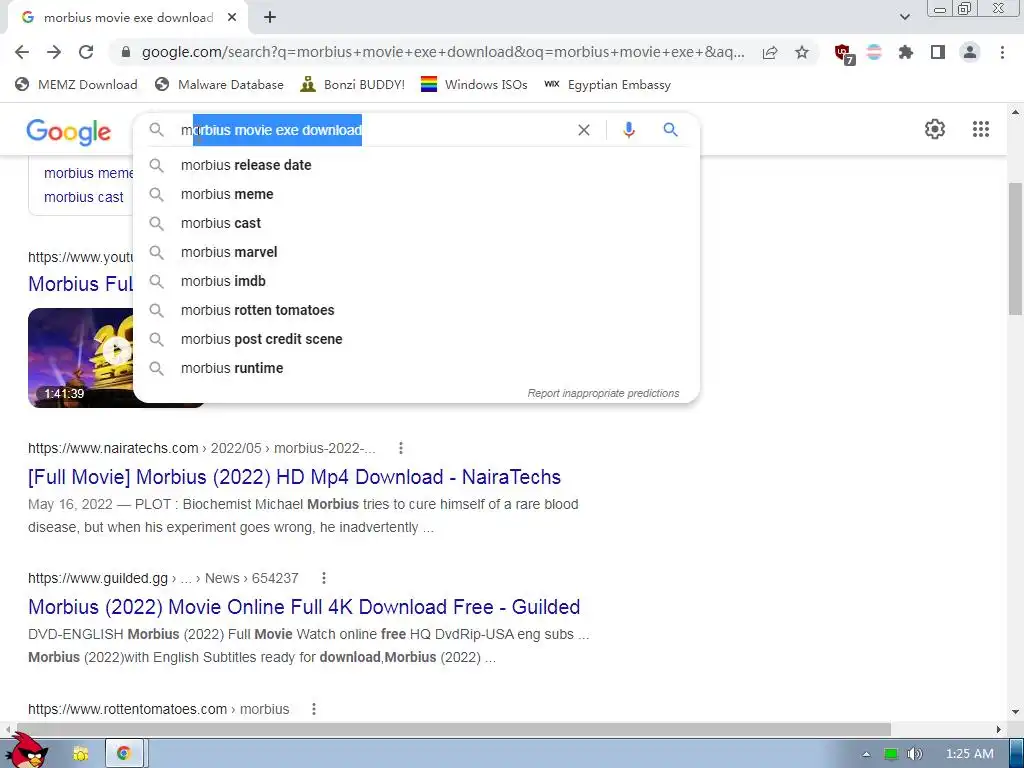This screenshot has width=1024, height=768.
Task: Open the pink and blue striped extension
Action: 874,52
